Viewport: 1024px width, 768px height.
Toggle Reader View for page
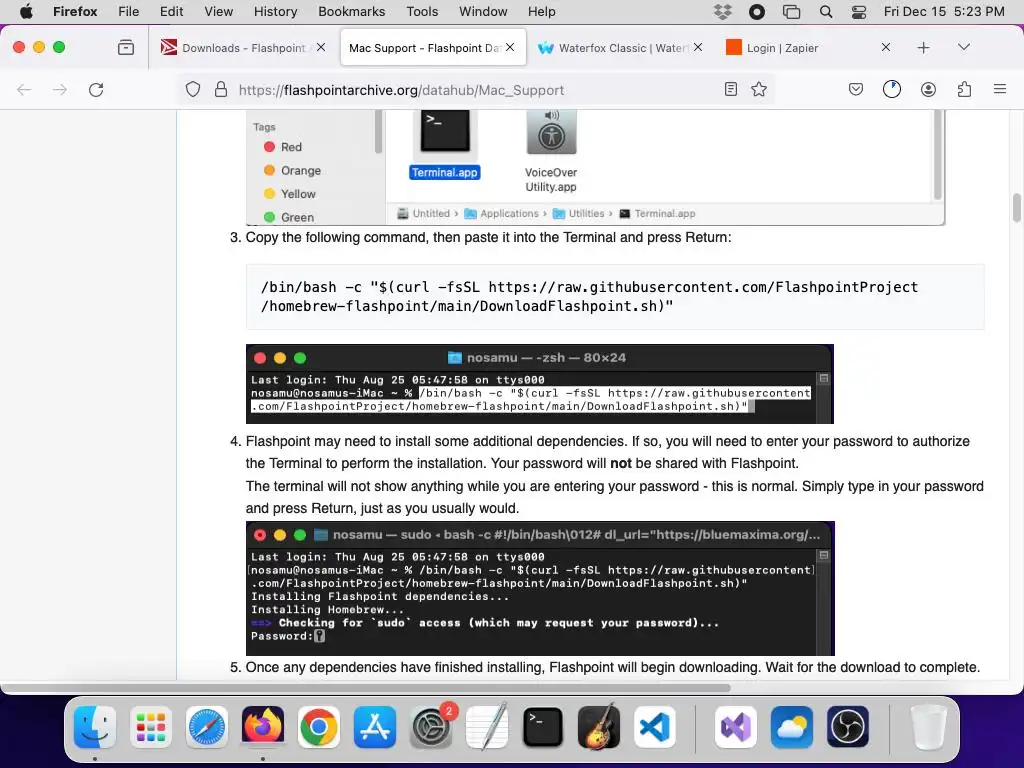click(x=731, y=89)
